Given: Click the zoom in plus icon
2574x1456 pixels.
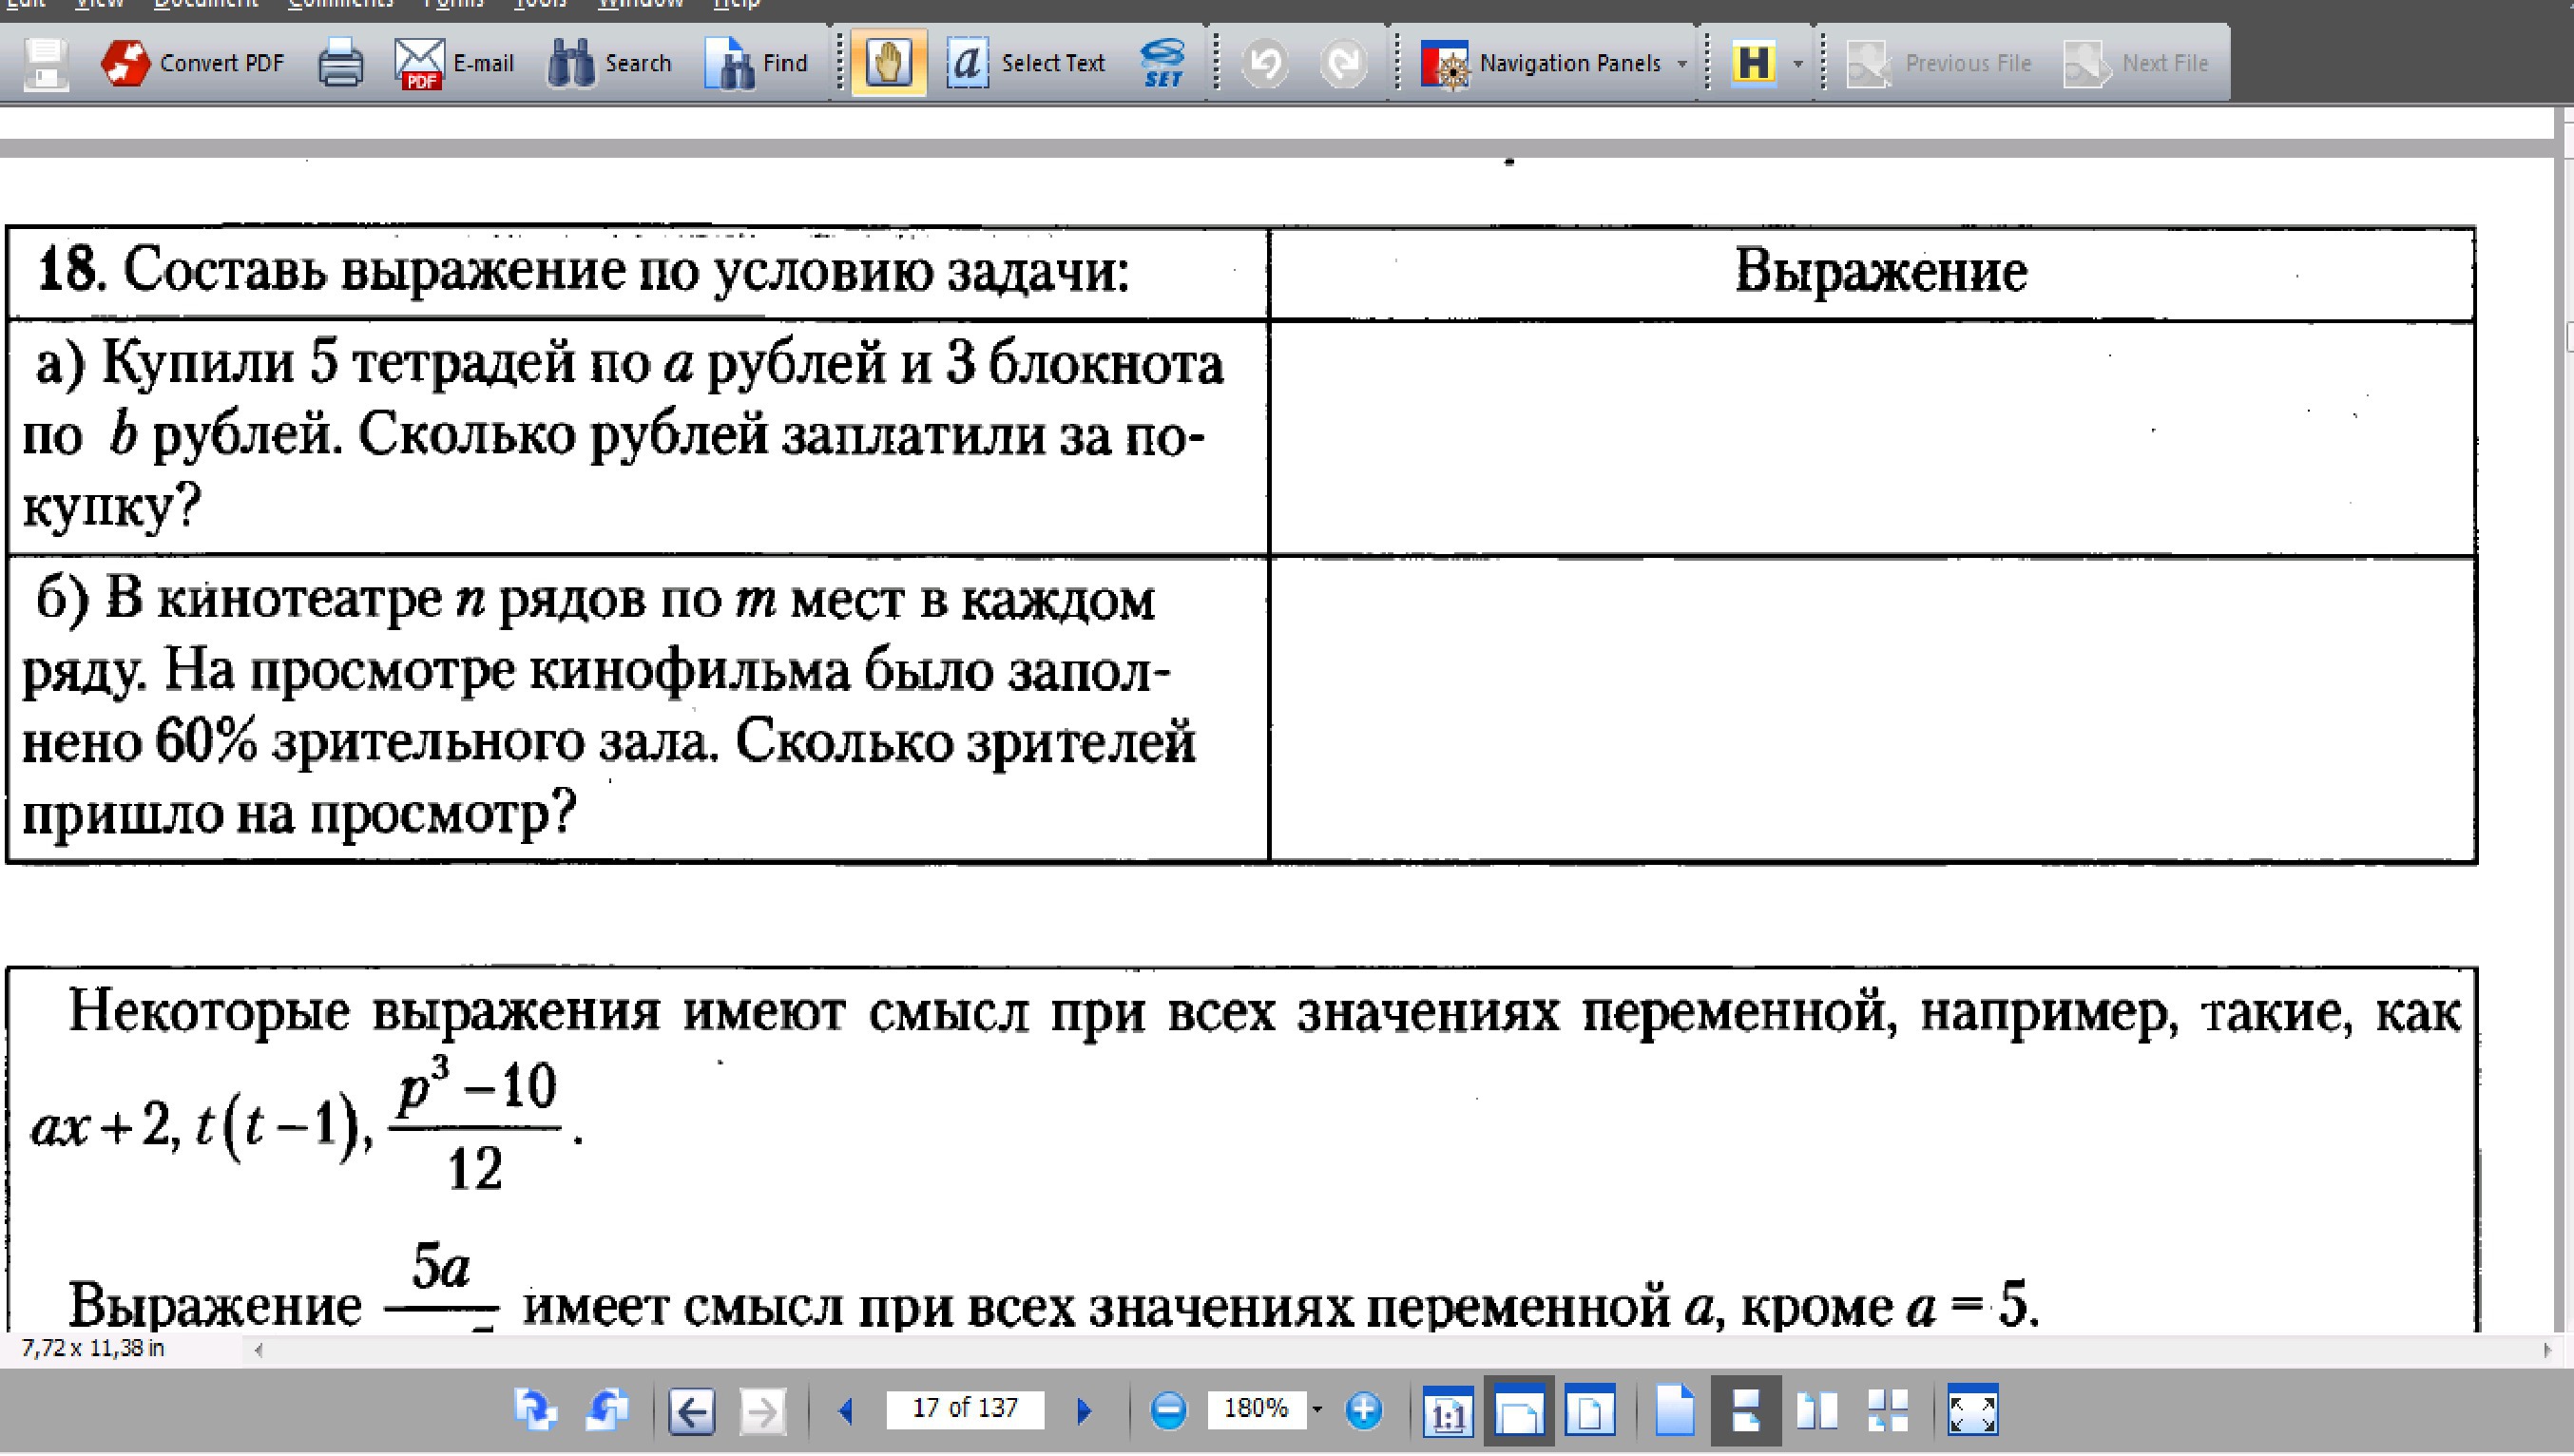Looking at the screenshot, I should 1364,1410.
